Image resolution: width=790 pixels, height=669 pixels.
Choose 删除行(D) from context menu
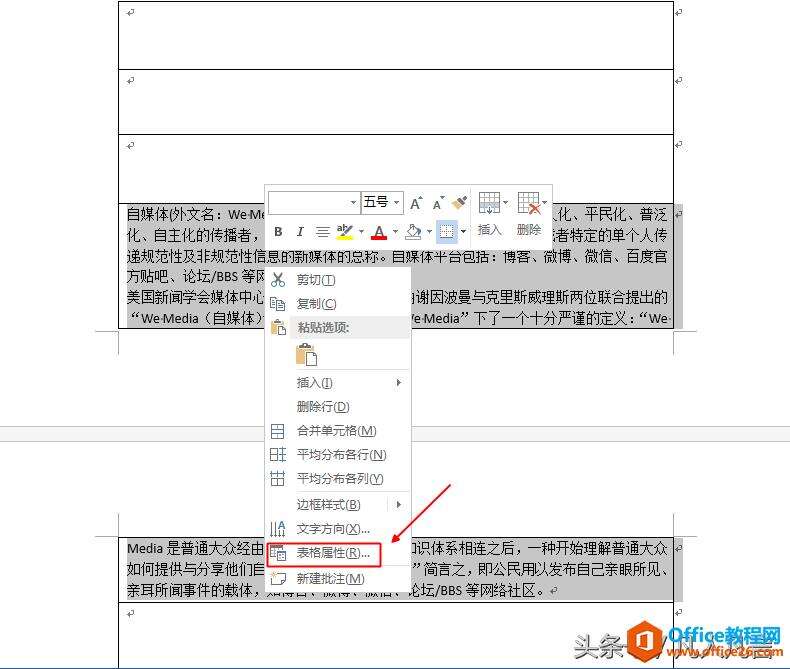338,407
